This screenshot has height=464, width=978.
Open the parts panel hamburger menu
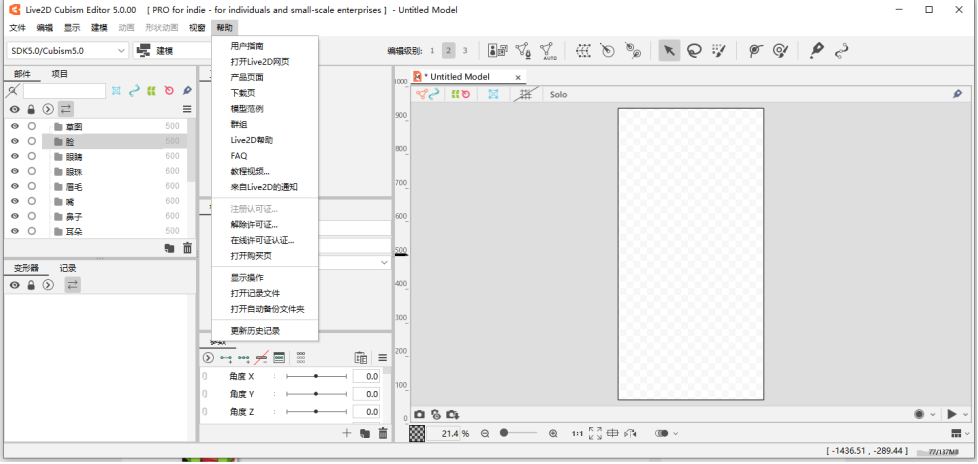coord(186,109)
